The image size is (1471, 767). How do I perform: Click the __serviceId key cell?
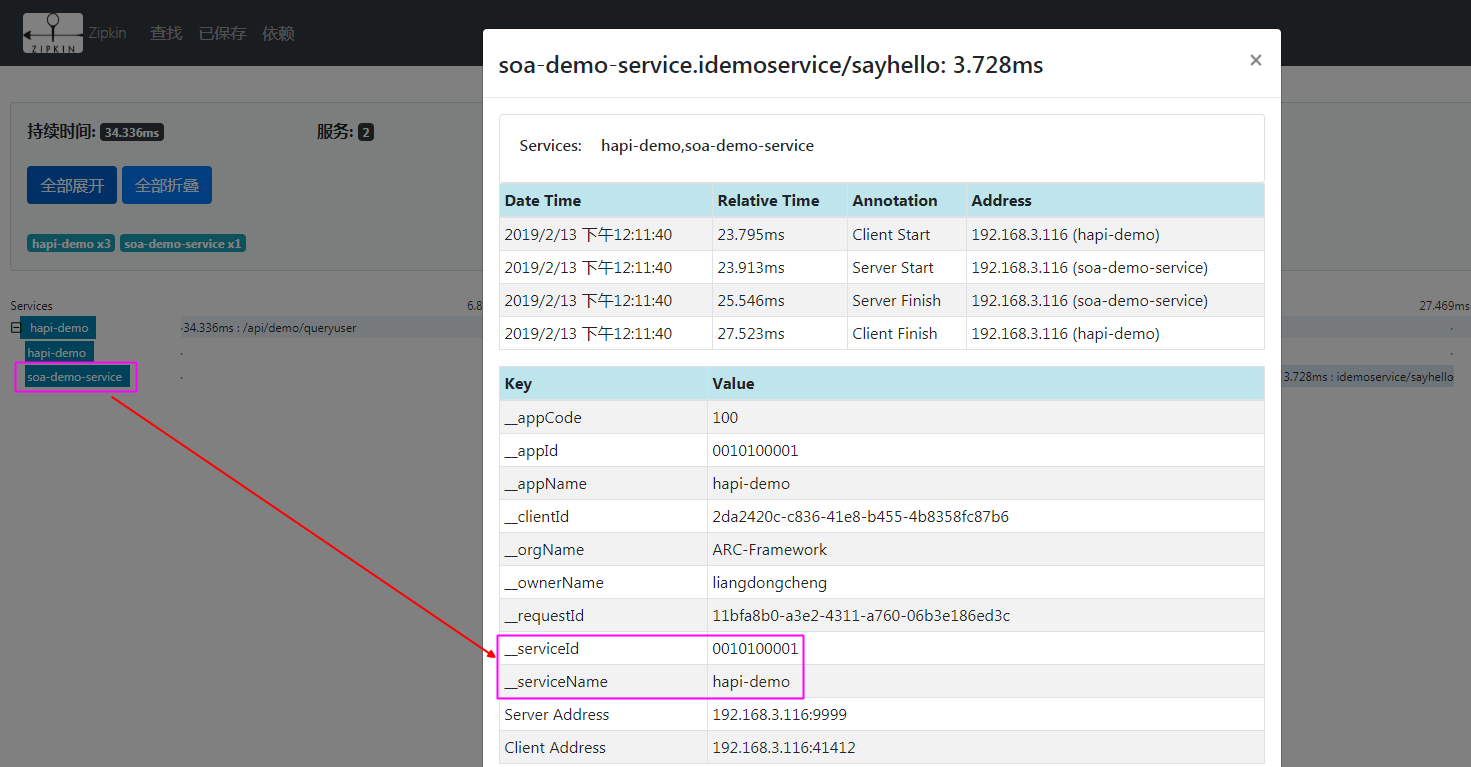603,648
